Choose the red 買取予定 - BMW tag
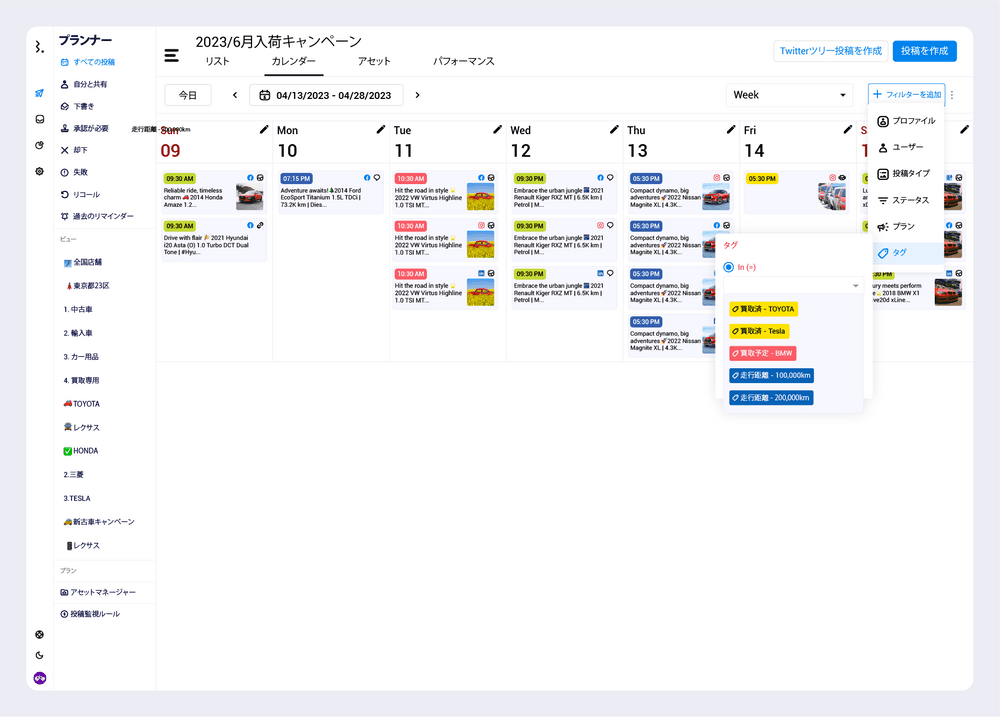The image size is (1000, 717). pyautogui.click(x=762, y=354)
